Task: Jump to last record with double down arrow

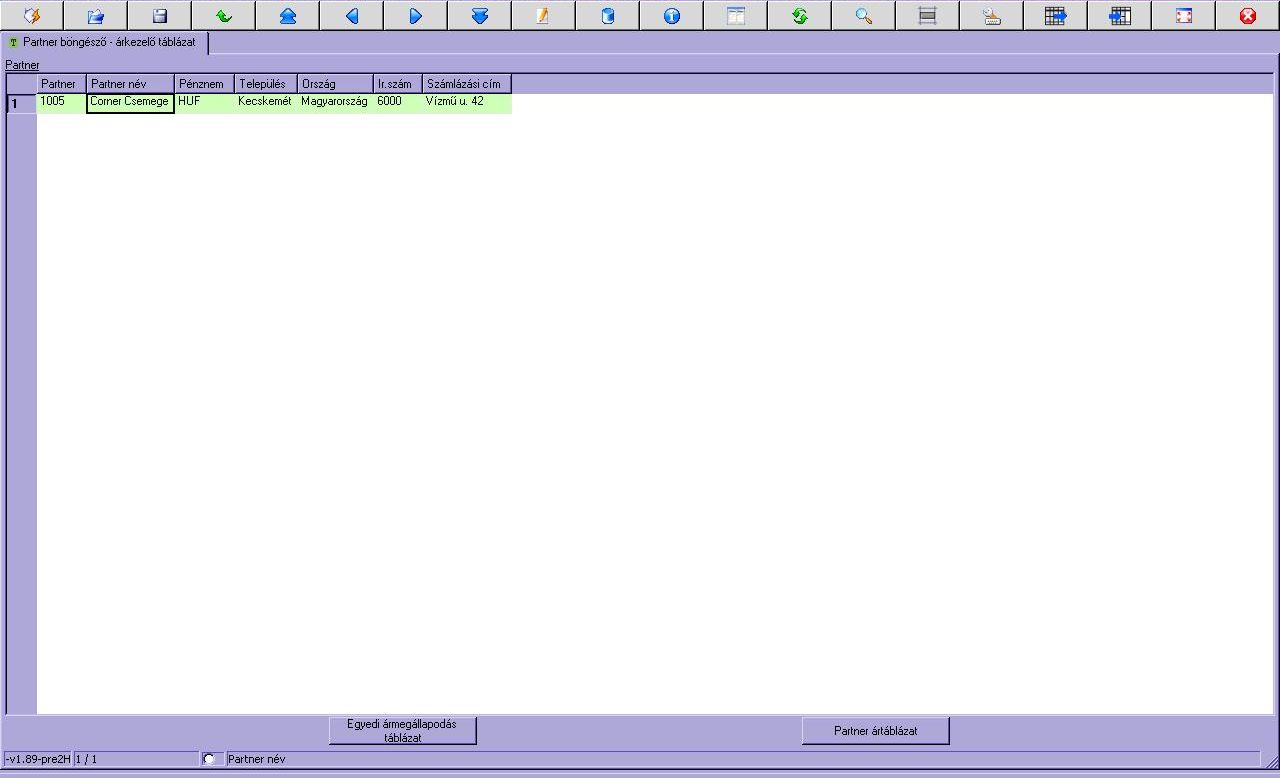Action: (x=480, y=16)
